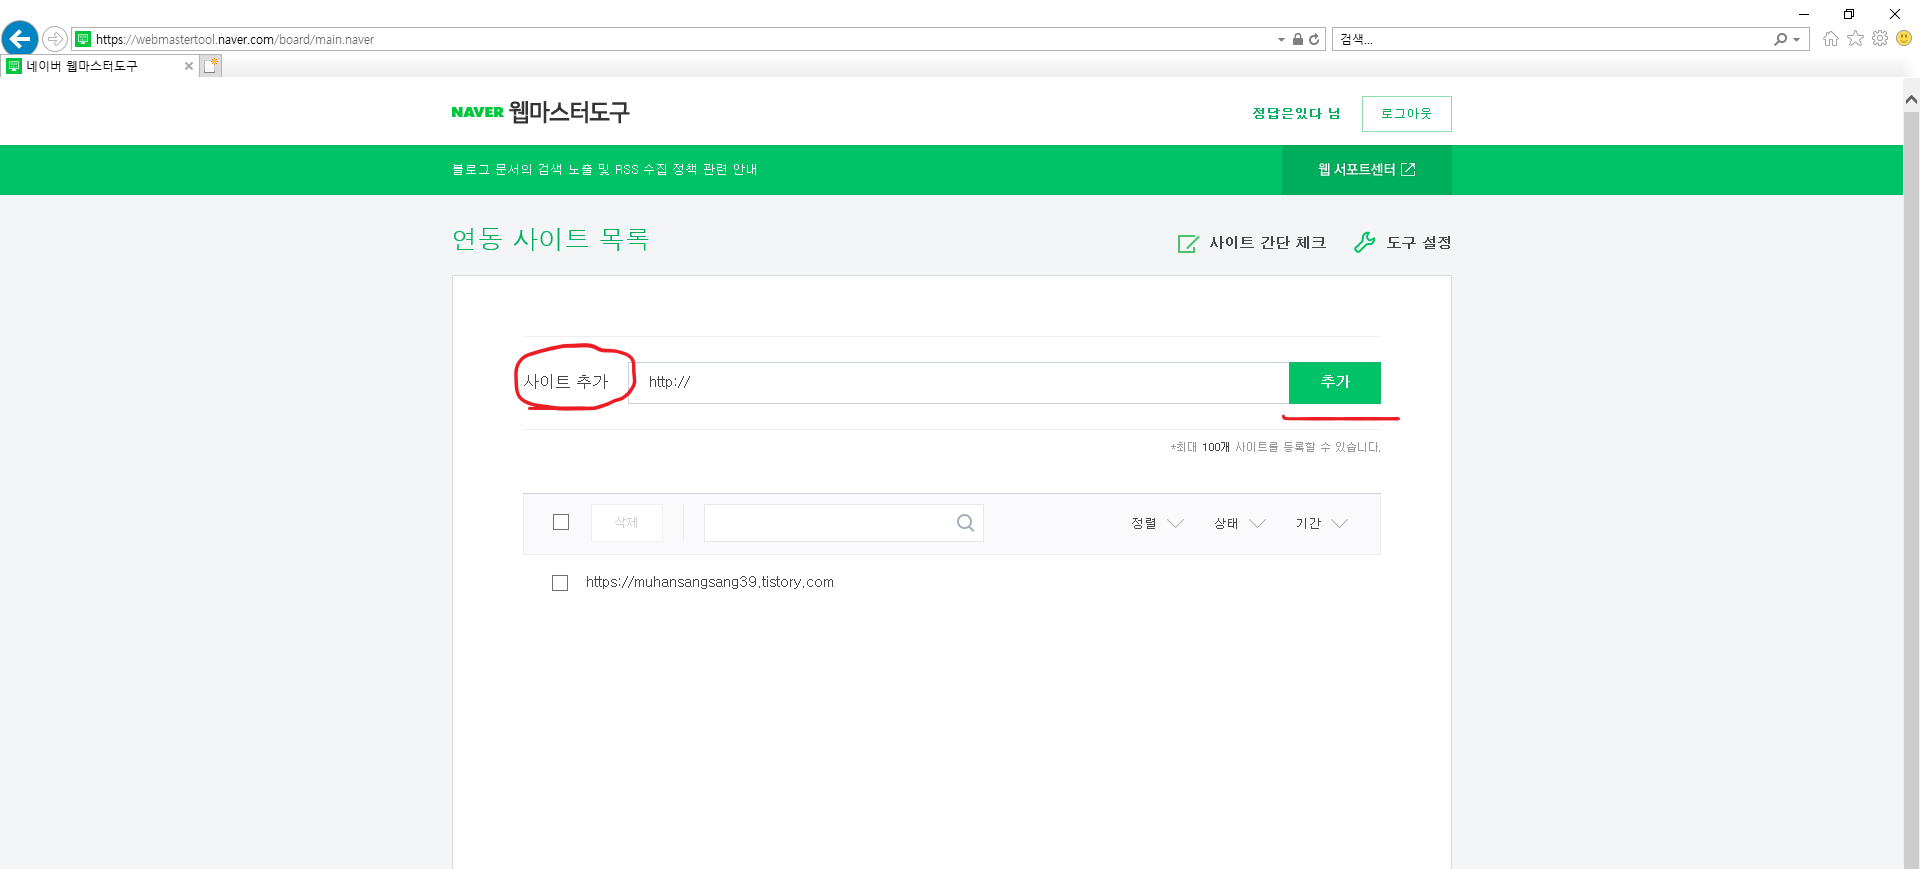Click the browser search magnifier icon
Image resolution: width=1920 pixels, height=869 pixels.
tap(1780, 39)
